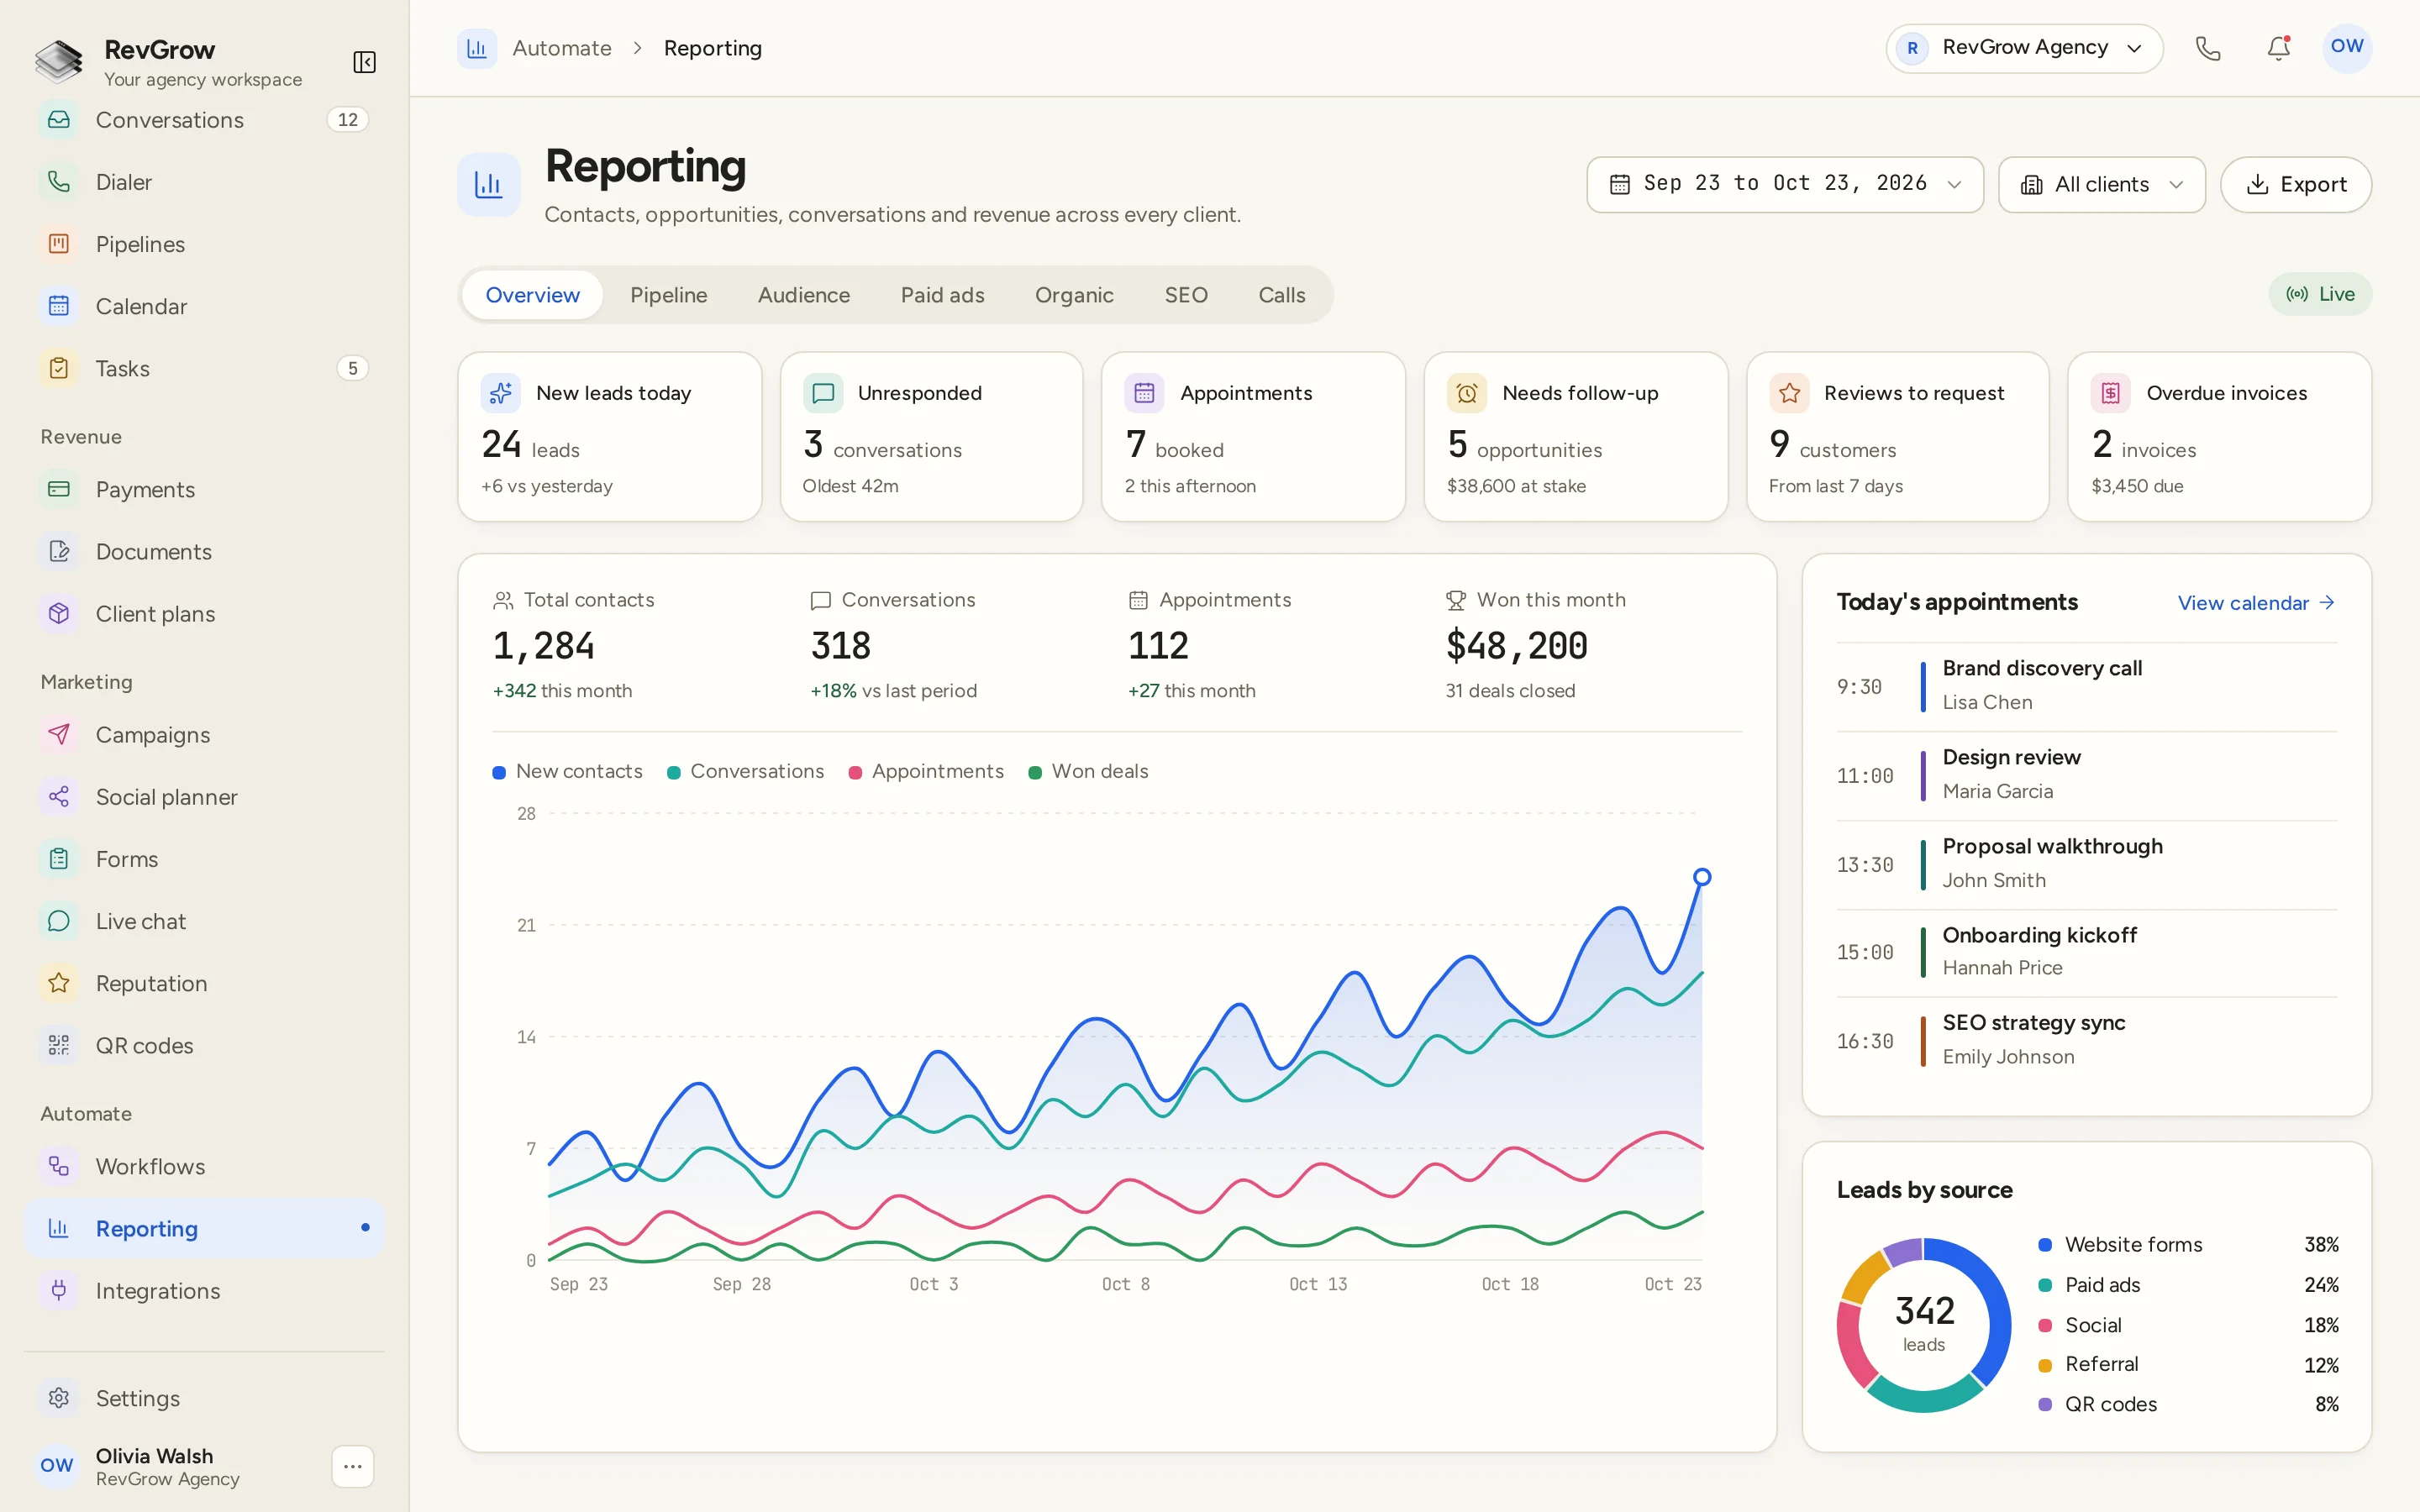Open Campaigns paper-plane icon
This screenshot has height=1512, width=2420.
click(x=59, y=734)
